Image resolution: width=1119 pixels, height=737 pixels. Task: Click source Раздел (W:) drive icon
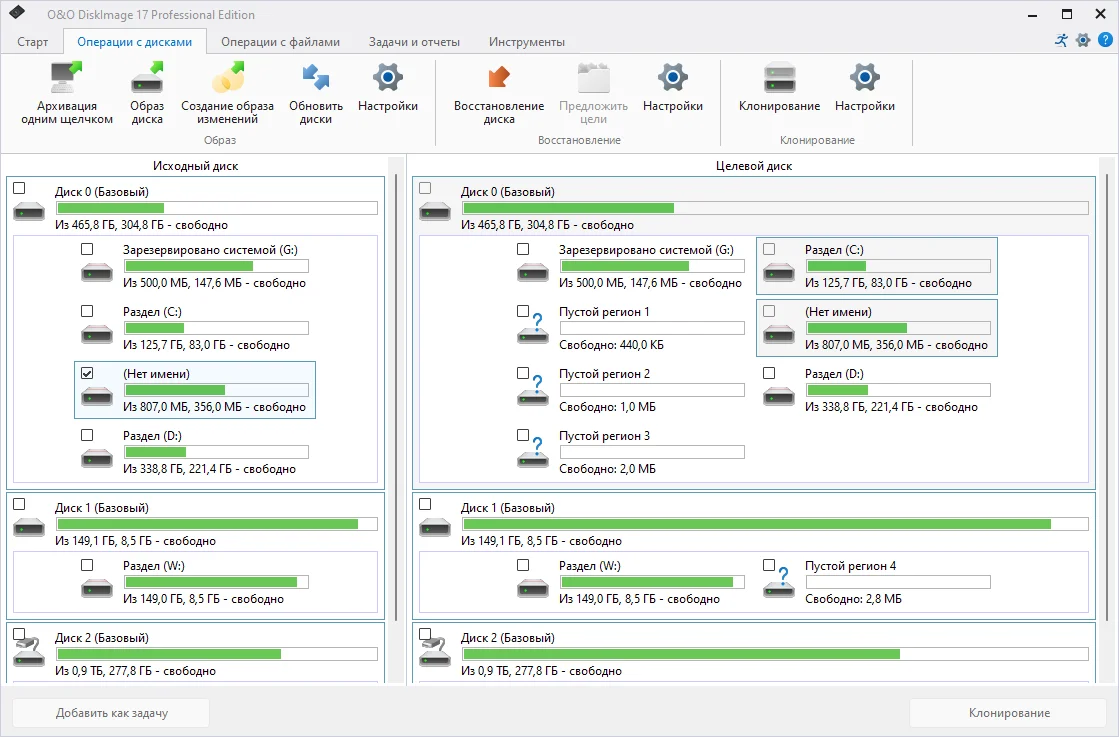[x=97, y=589]
